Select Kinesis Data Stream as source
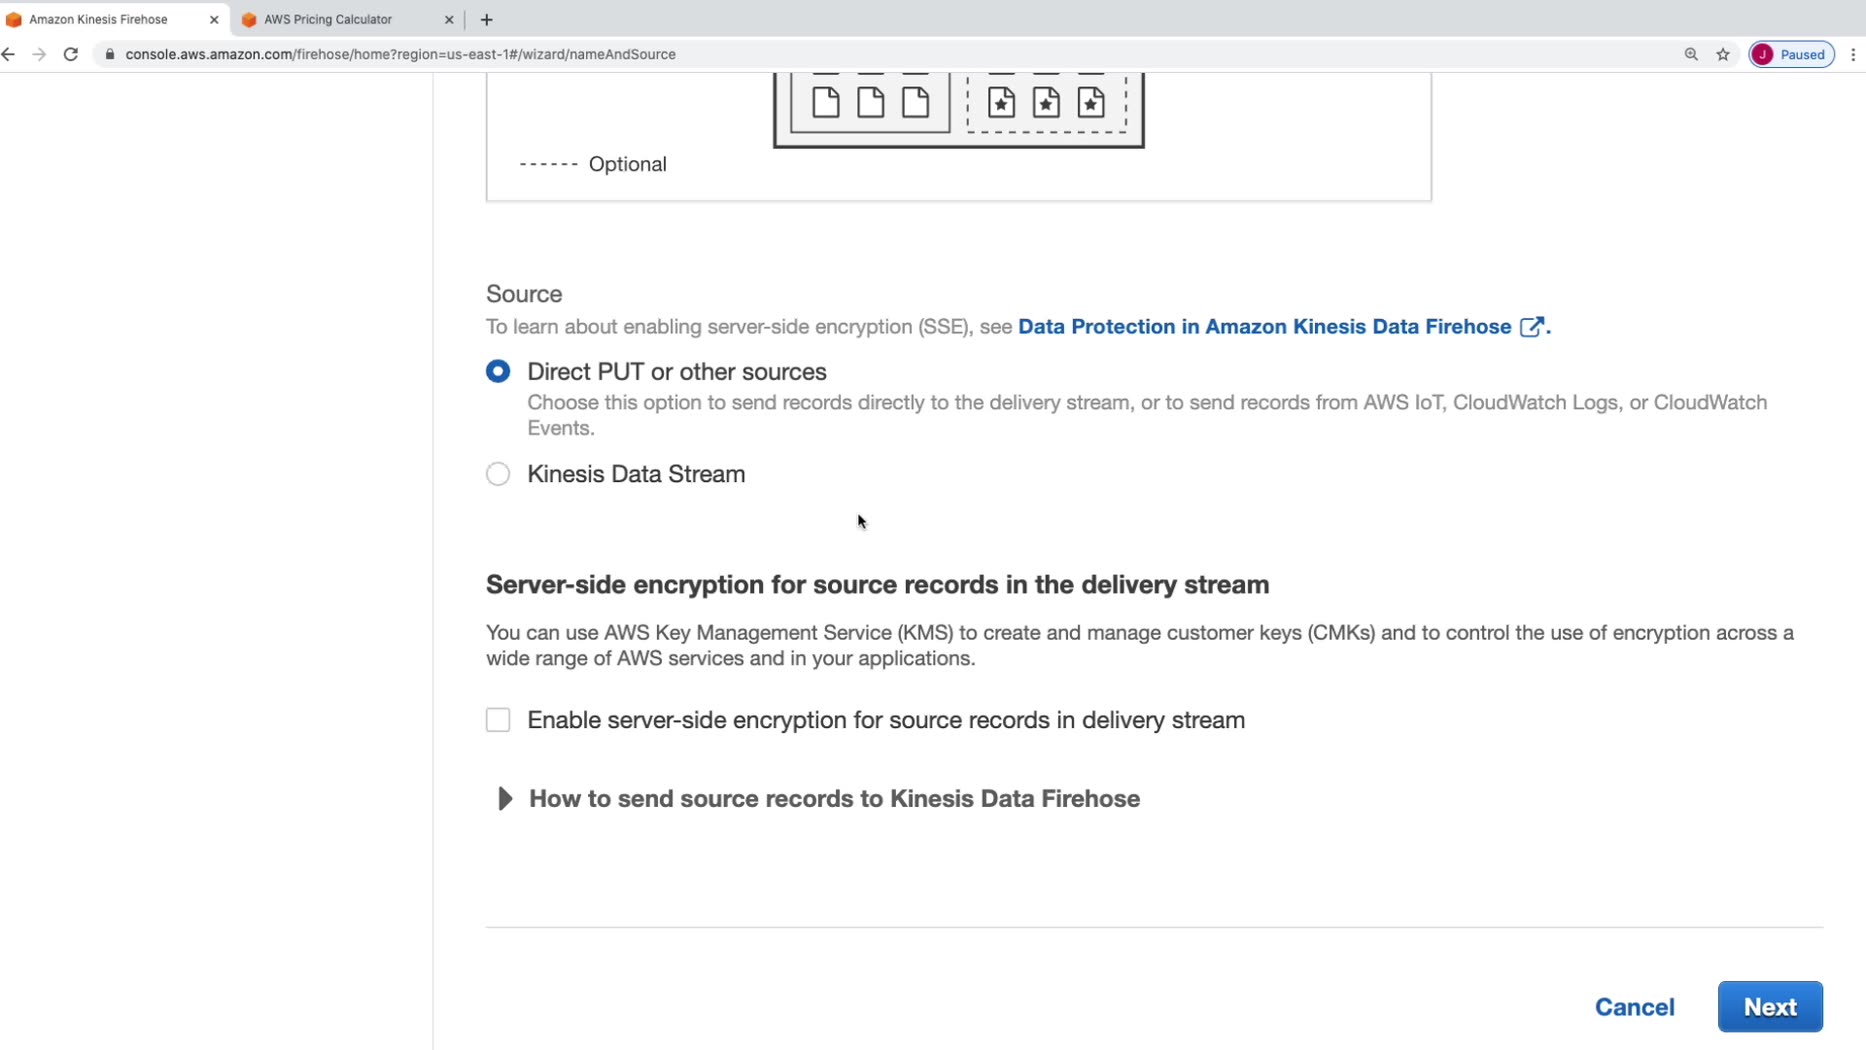This screenshot has width=1866, height=1050. [498, 474]
